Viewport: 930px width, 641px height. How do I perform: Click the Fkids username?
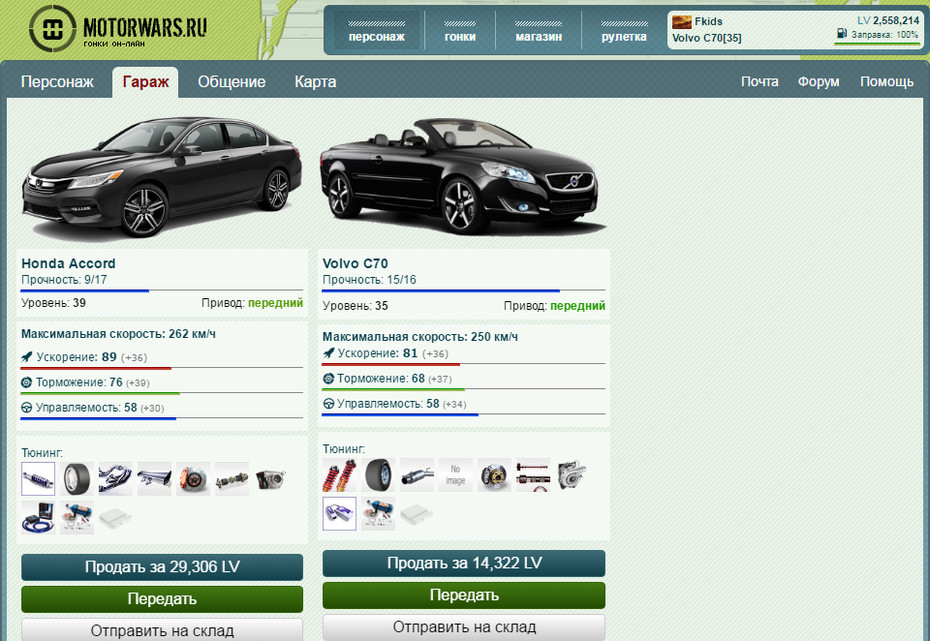point(708,21)
